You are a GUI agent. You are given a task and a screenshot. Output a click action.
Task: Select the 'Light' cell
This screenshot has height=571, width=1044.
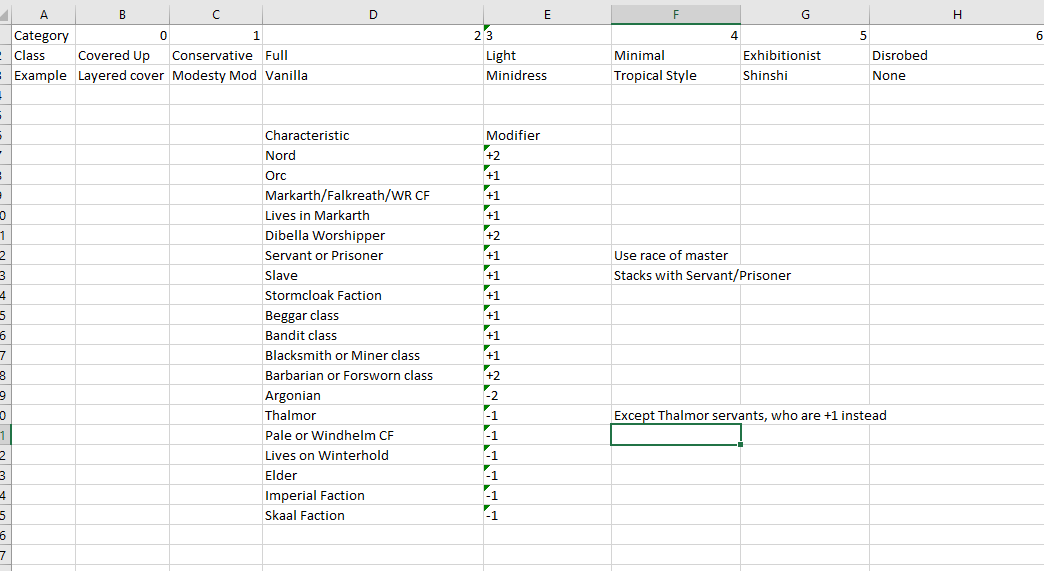[x=547, y=55]
